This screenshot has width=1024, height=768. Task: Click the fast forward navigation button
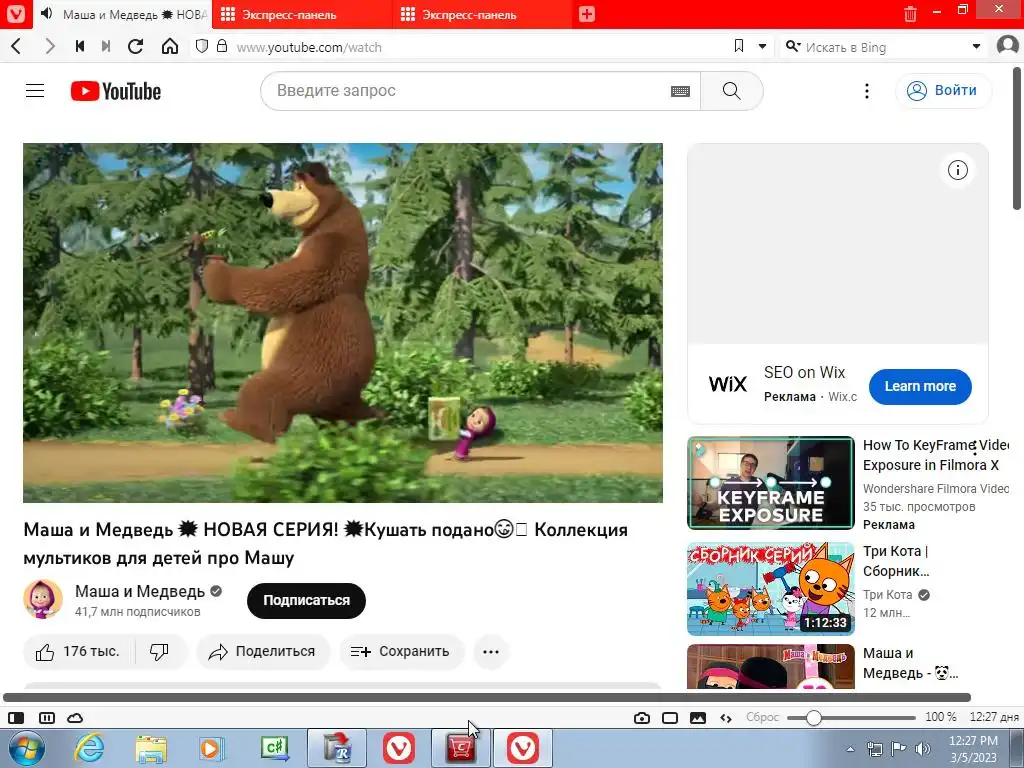point(106,46)
